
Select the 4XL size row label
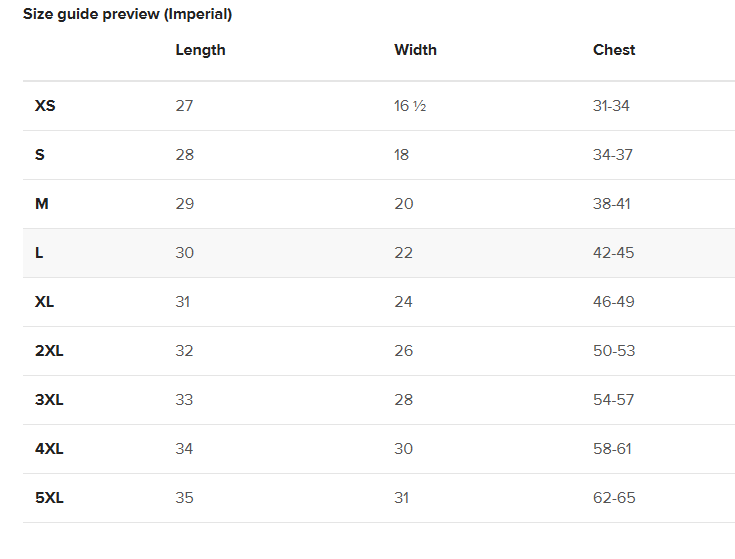49,449
